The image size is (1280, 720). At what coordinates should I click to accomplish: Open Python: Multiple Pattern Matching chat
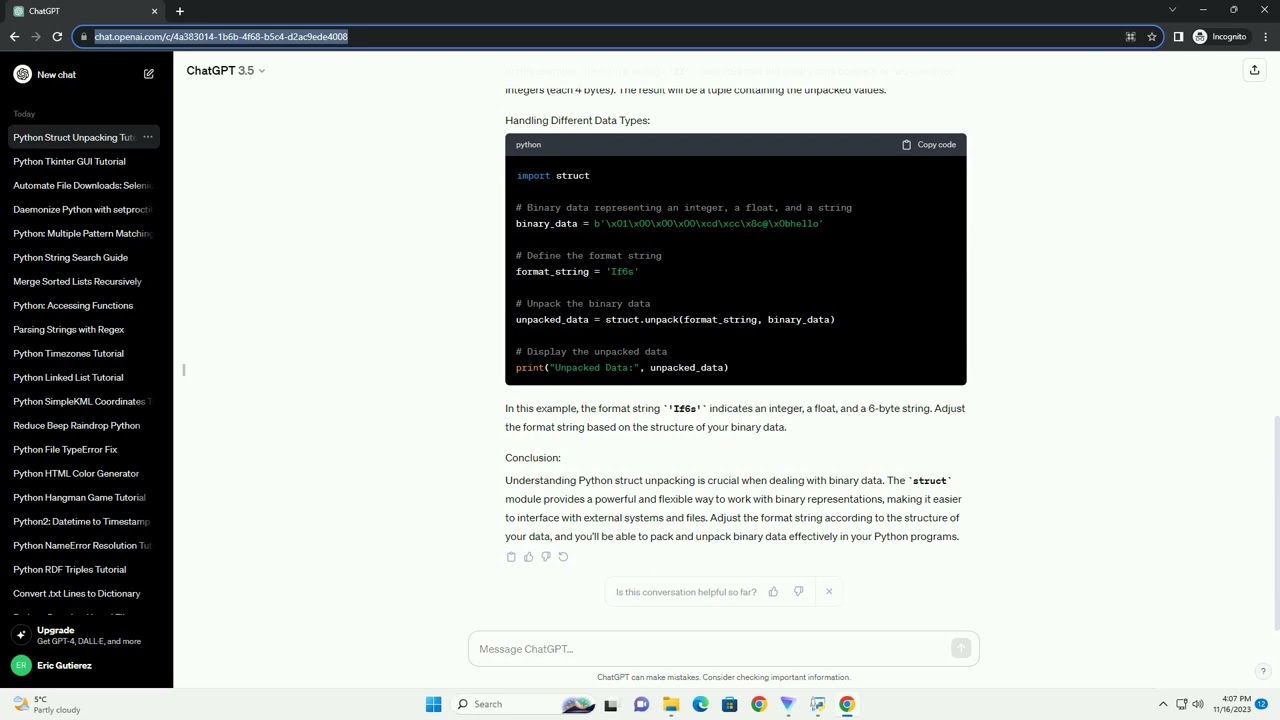86,233
